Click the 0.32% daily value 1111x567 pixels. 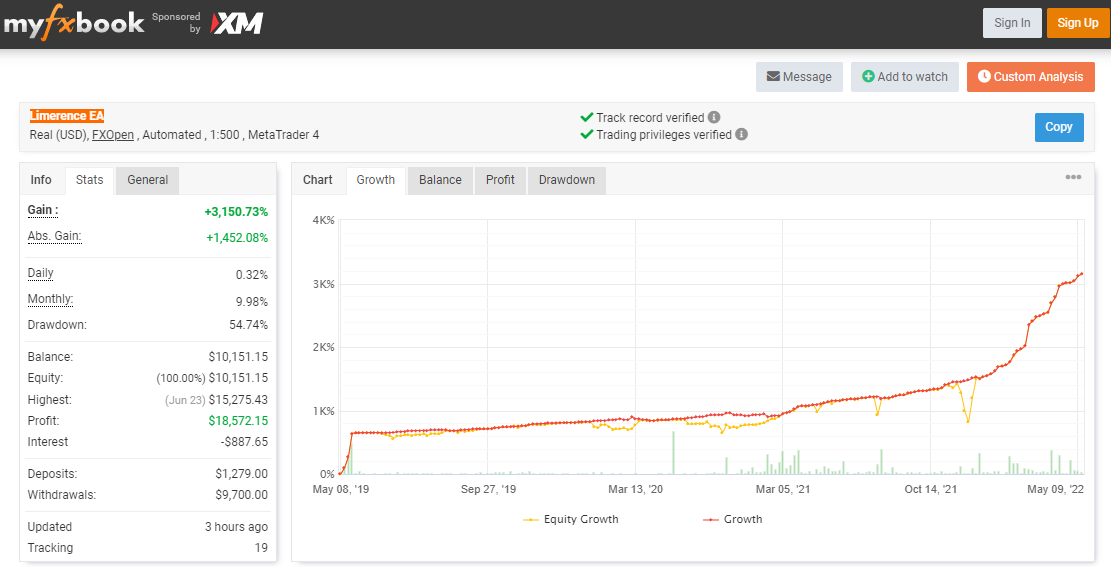(x=252, y=275)
